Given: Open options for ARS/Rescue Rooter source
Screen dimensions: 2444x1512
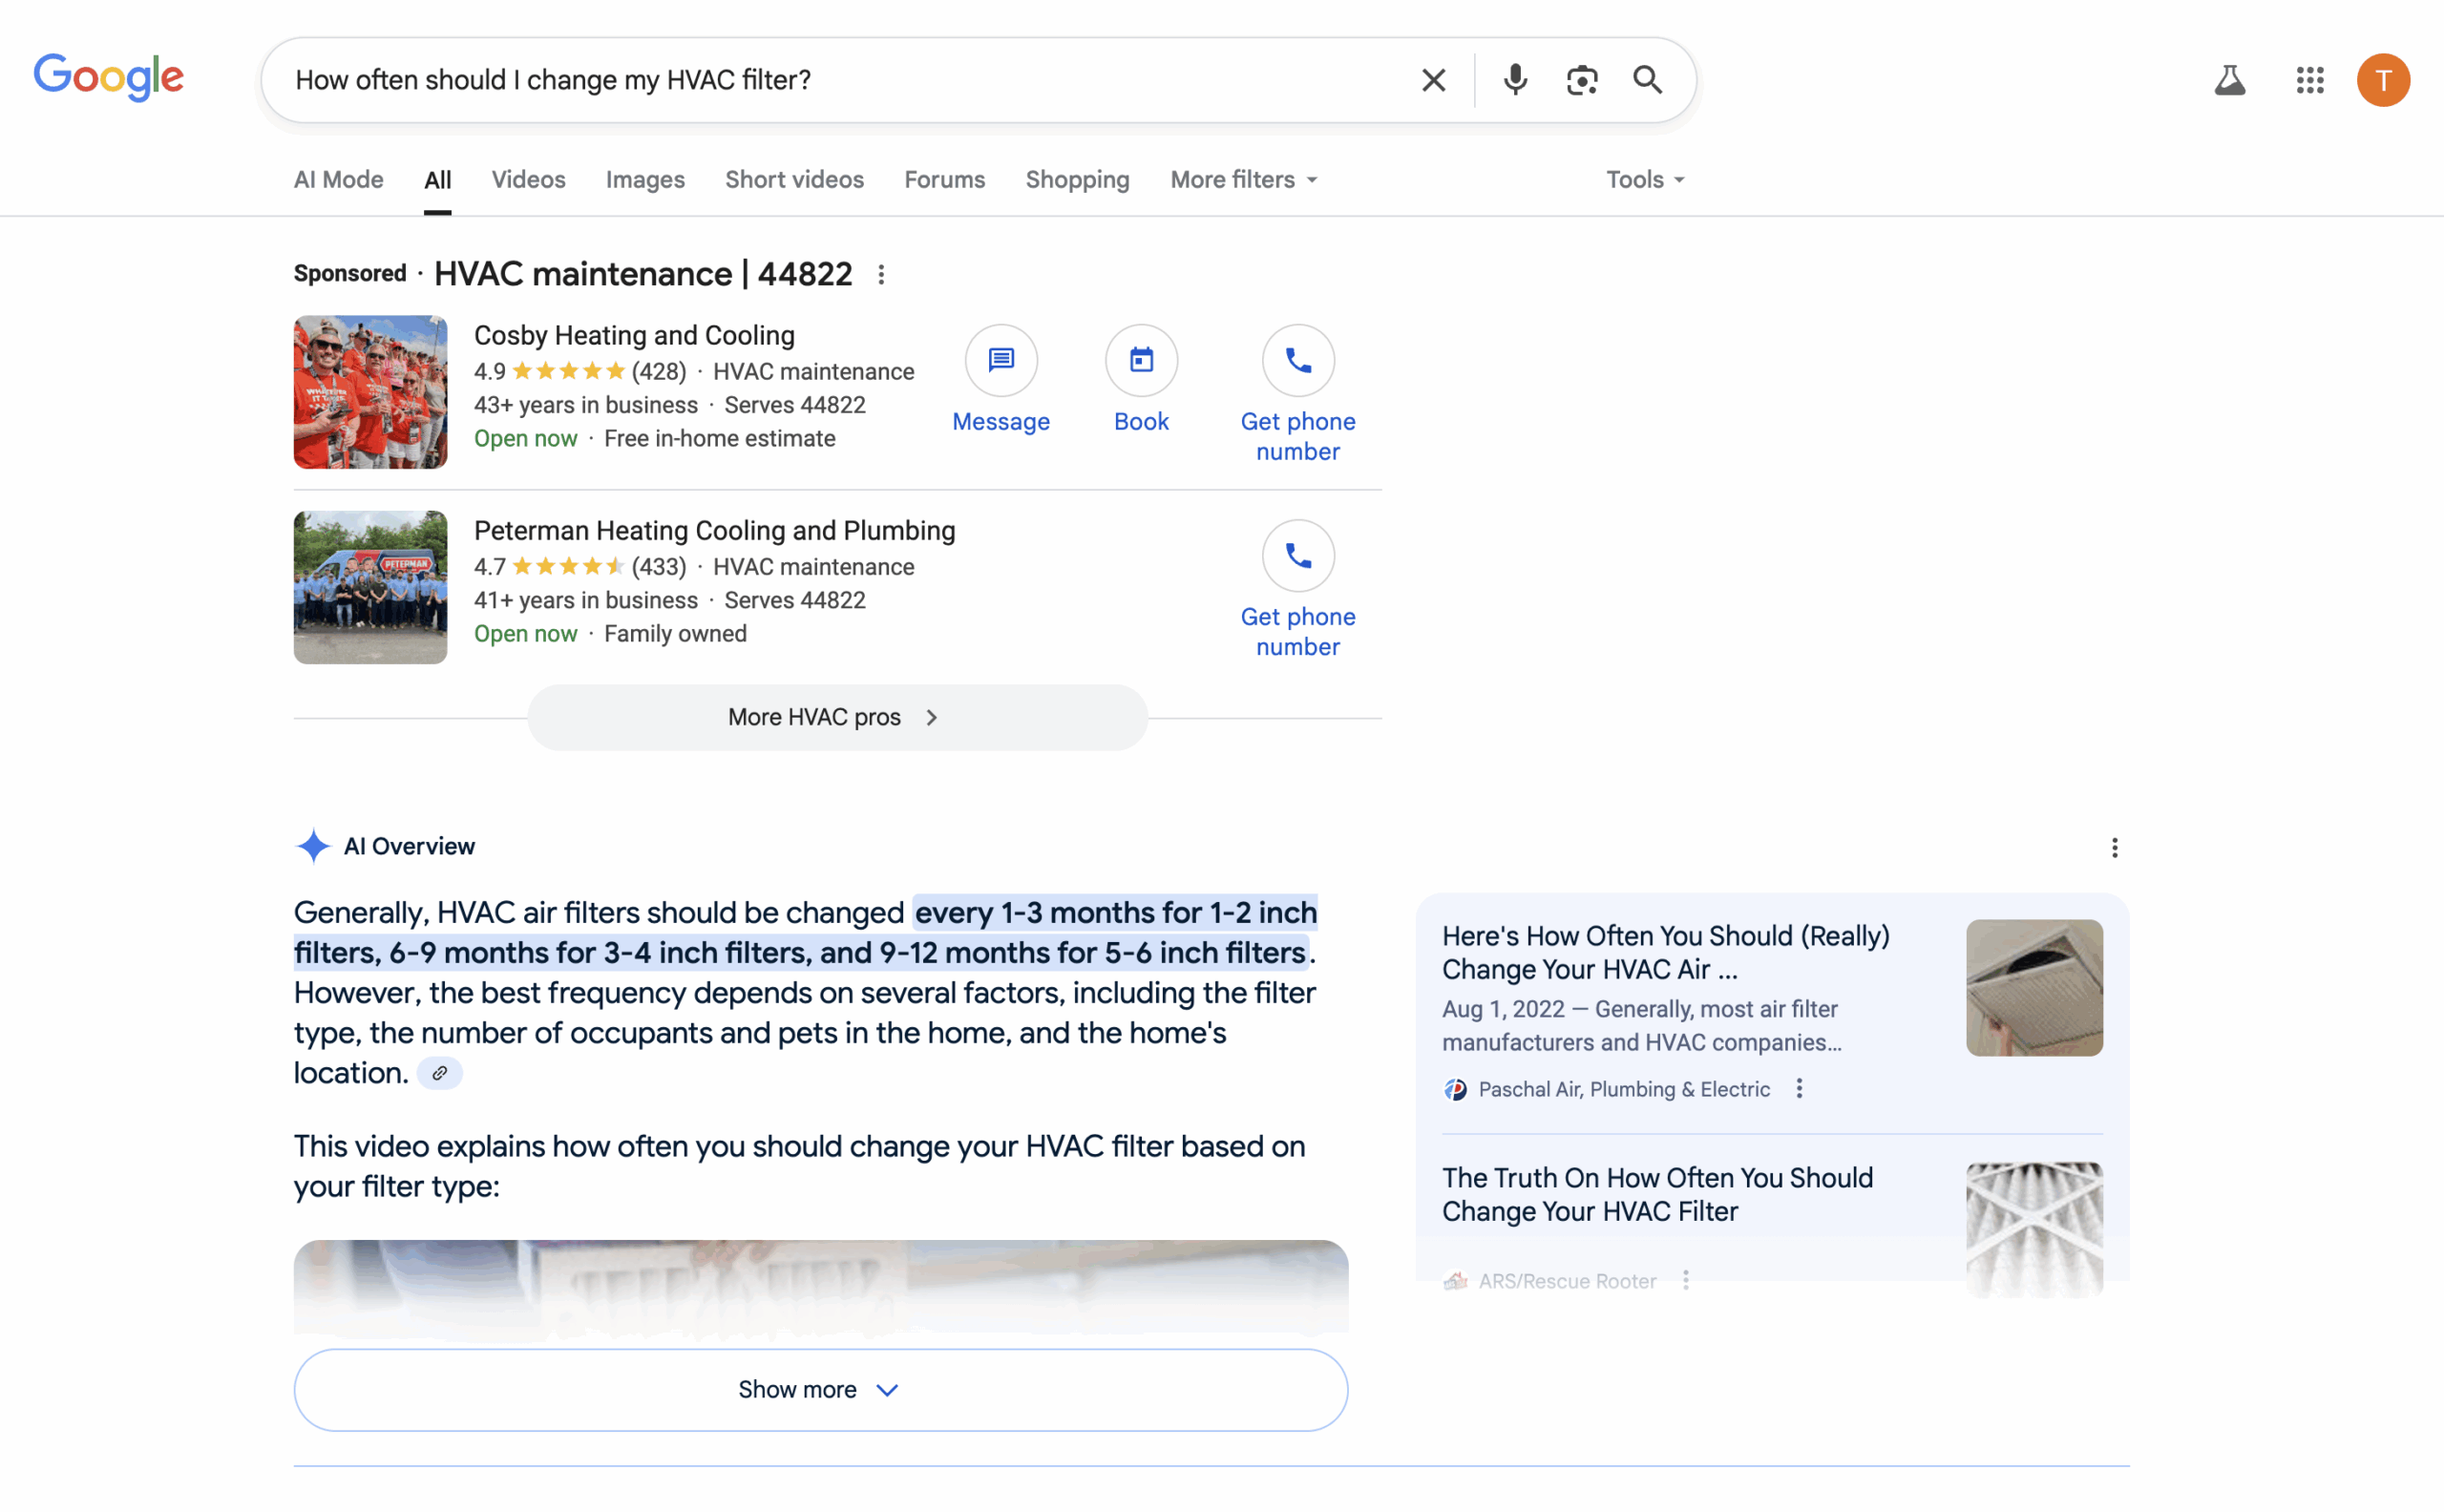Looking at the screenshot, I should (1686, 1281).
